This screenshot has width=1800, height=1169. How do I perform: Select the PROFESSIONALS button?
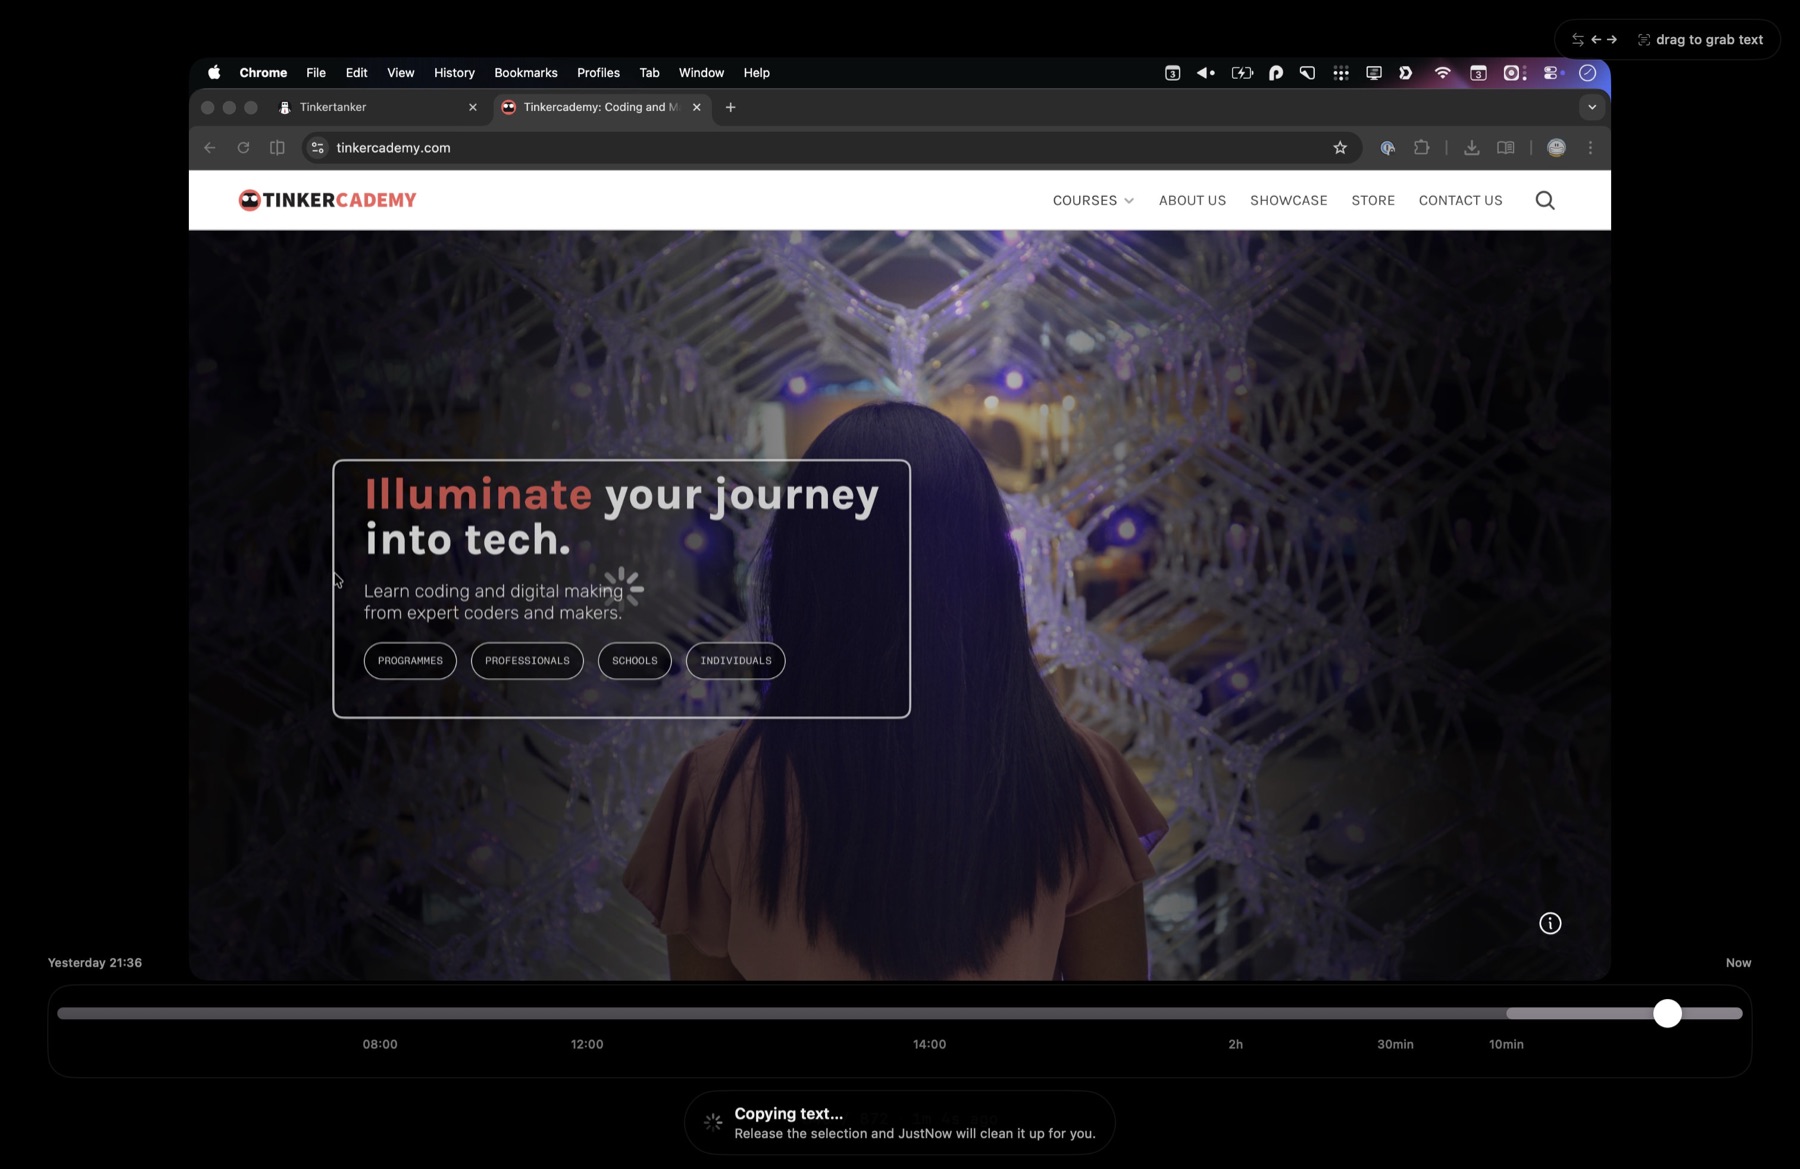527,660
